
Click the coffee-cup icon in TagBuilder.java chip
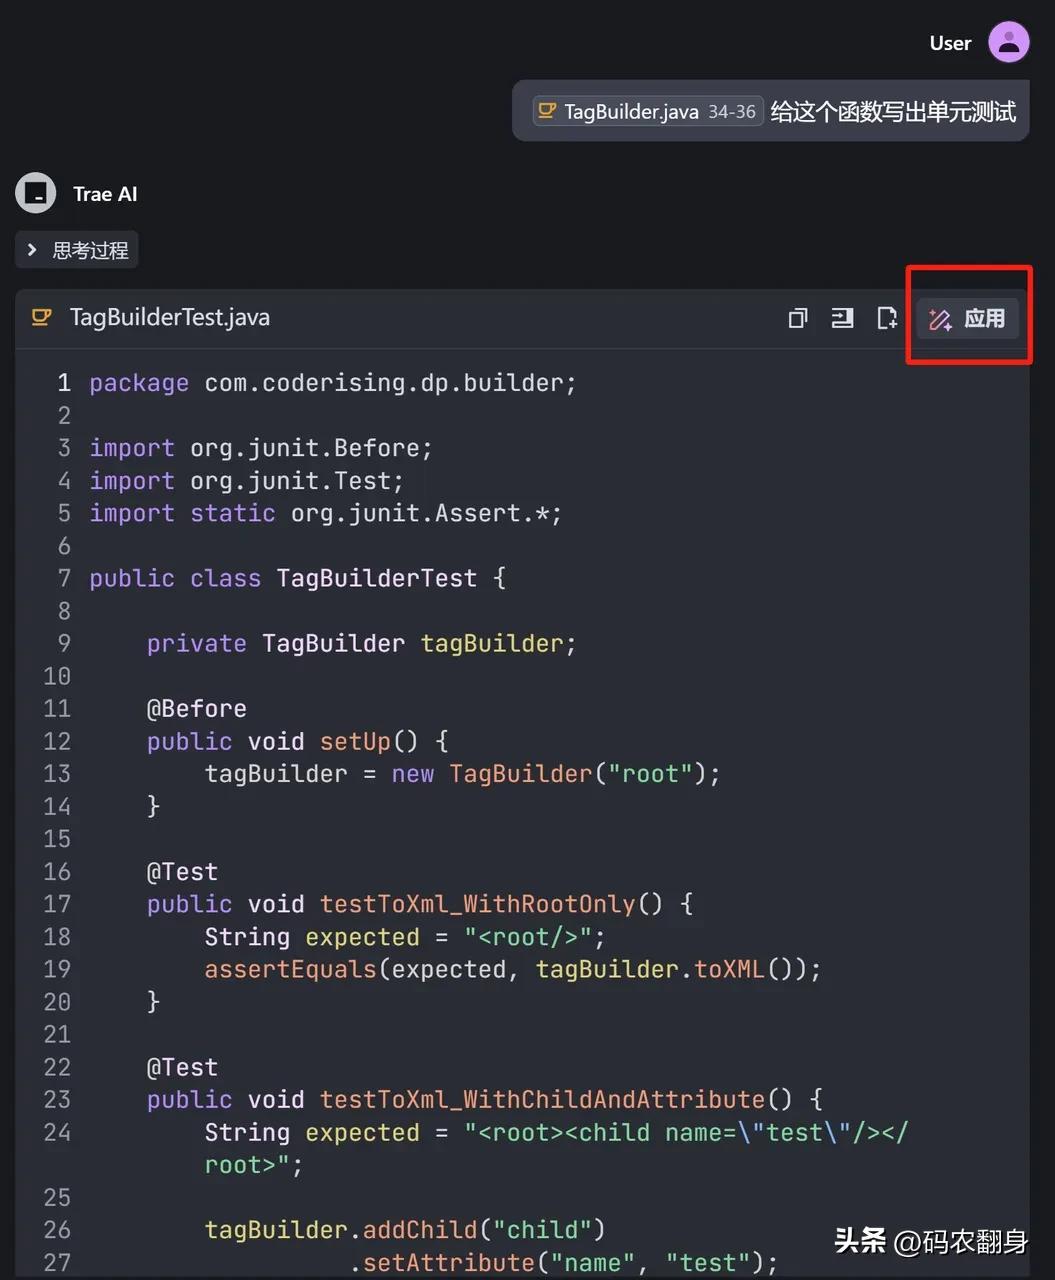(x=546, y=111)
